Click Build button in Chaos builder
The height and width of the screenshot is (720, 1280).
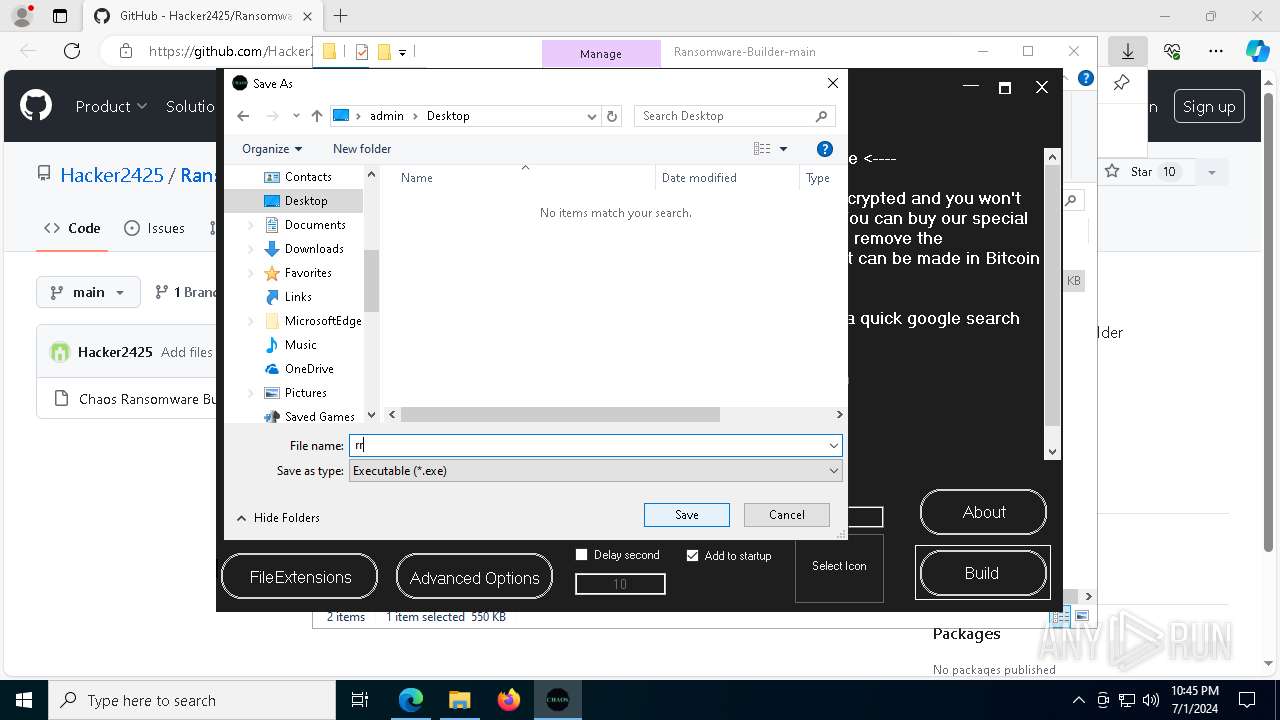982,573
